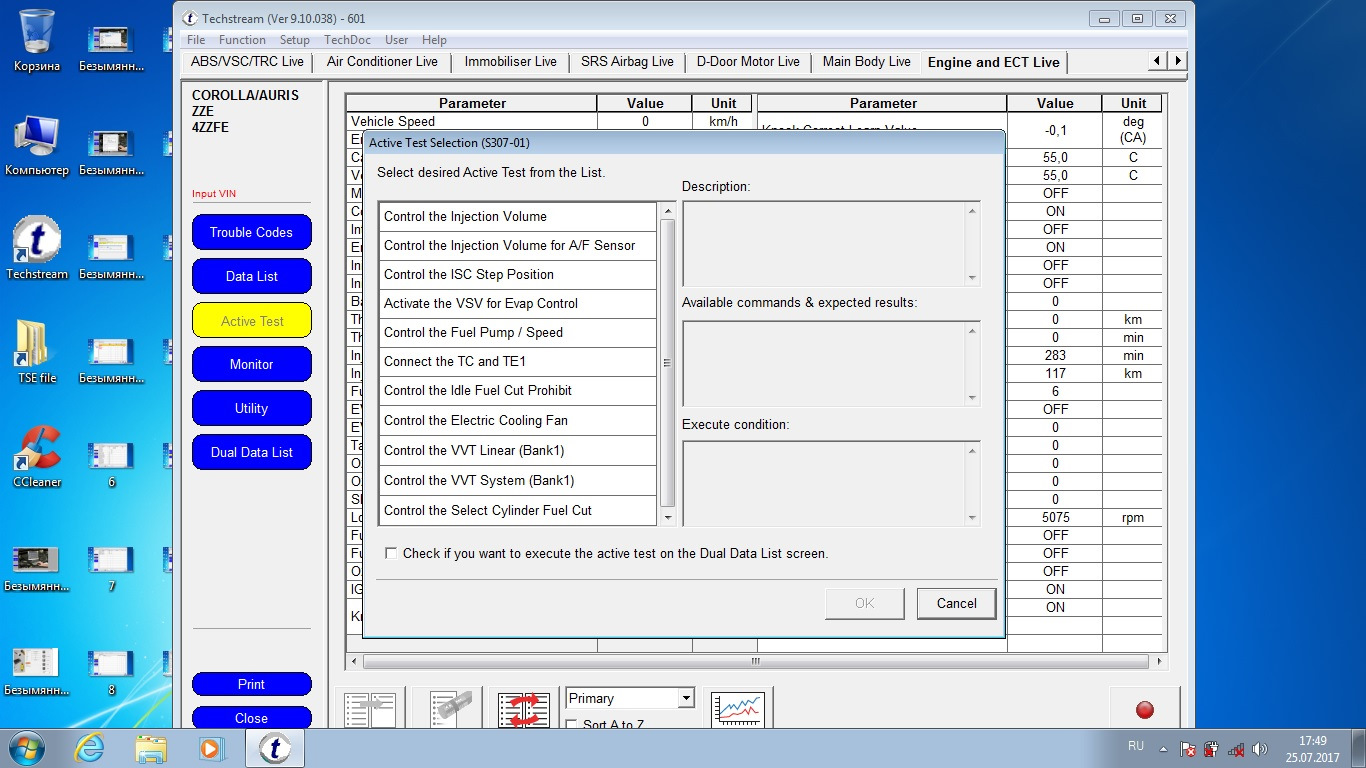This screenshot has width=1366, height=768.
Task: Click the Monitor button
Action: click(x=252, y=364)
